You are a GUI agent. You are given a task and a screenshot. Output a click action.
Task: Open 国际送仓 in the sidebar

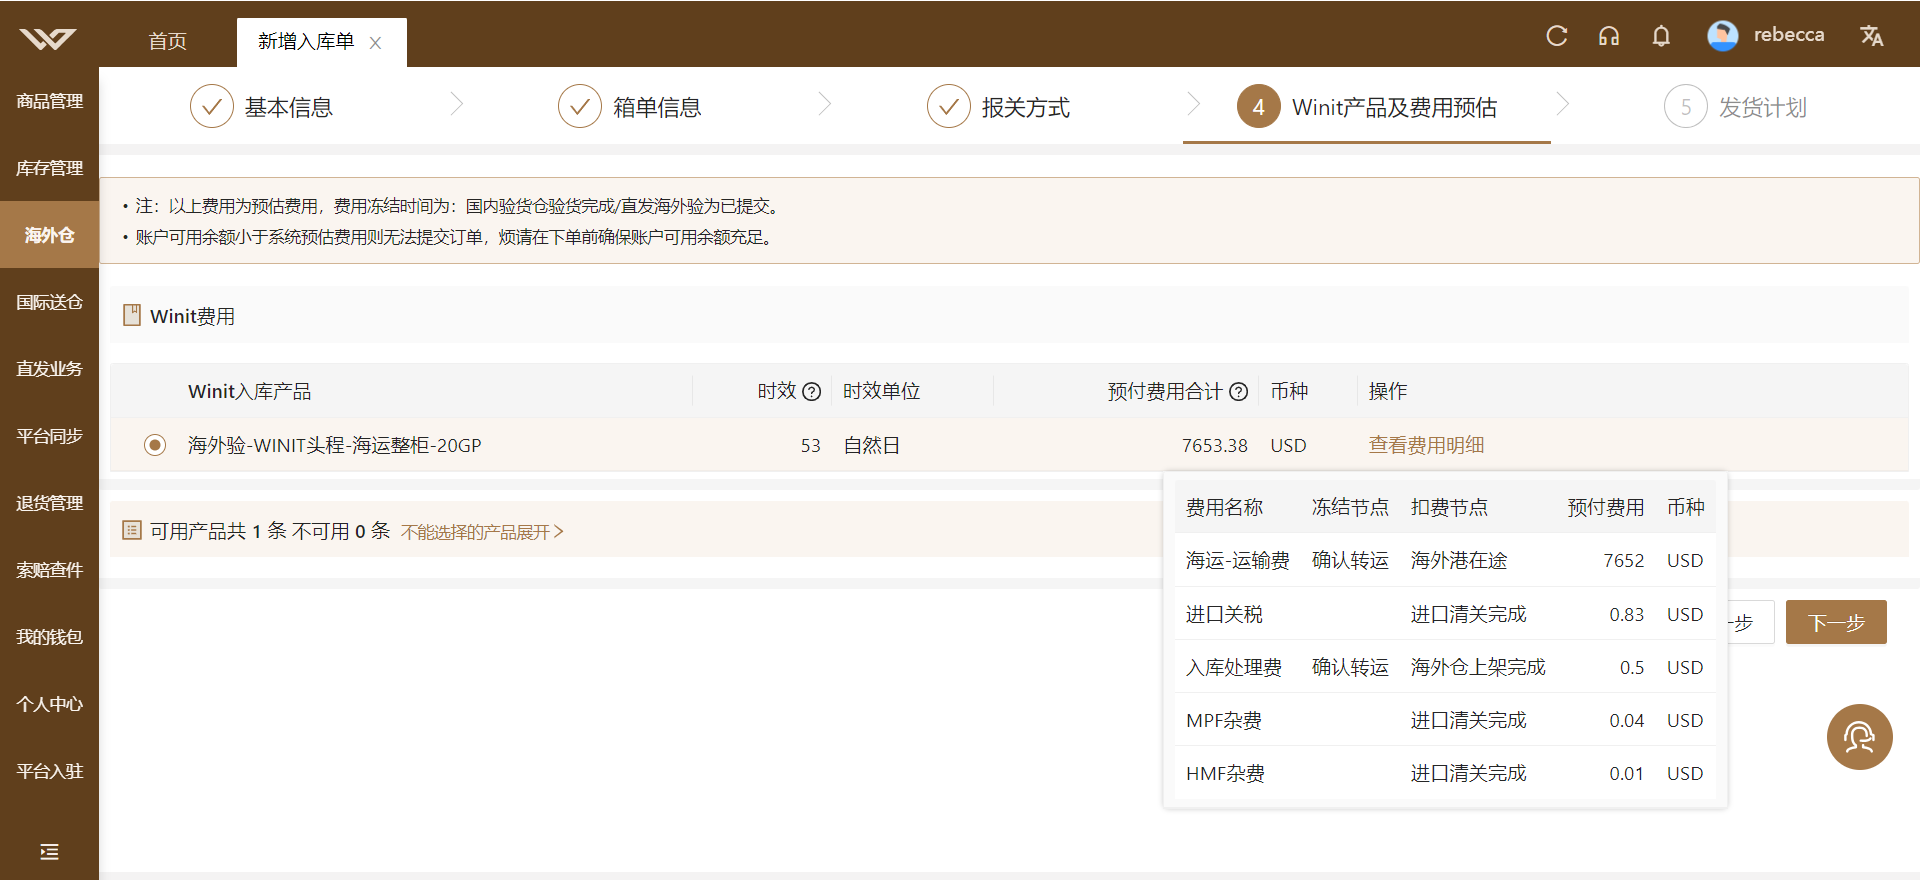click(x=49, y=302)
